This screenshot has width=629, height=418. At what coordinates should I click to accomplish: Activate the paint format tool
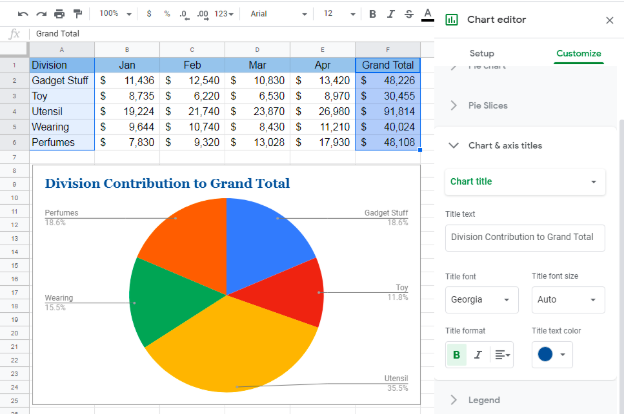(77, 14)
